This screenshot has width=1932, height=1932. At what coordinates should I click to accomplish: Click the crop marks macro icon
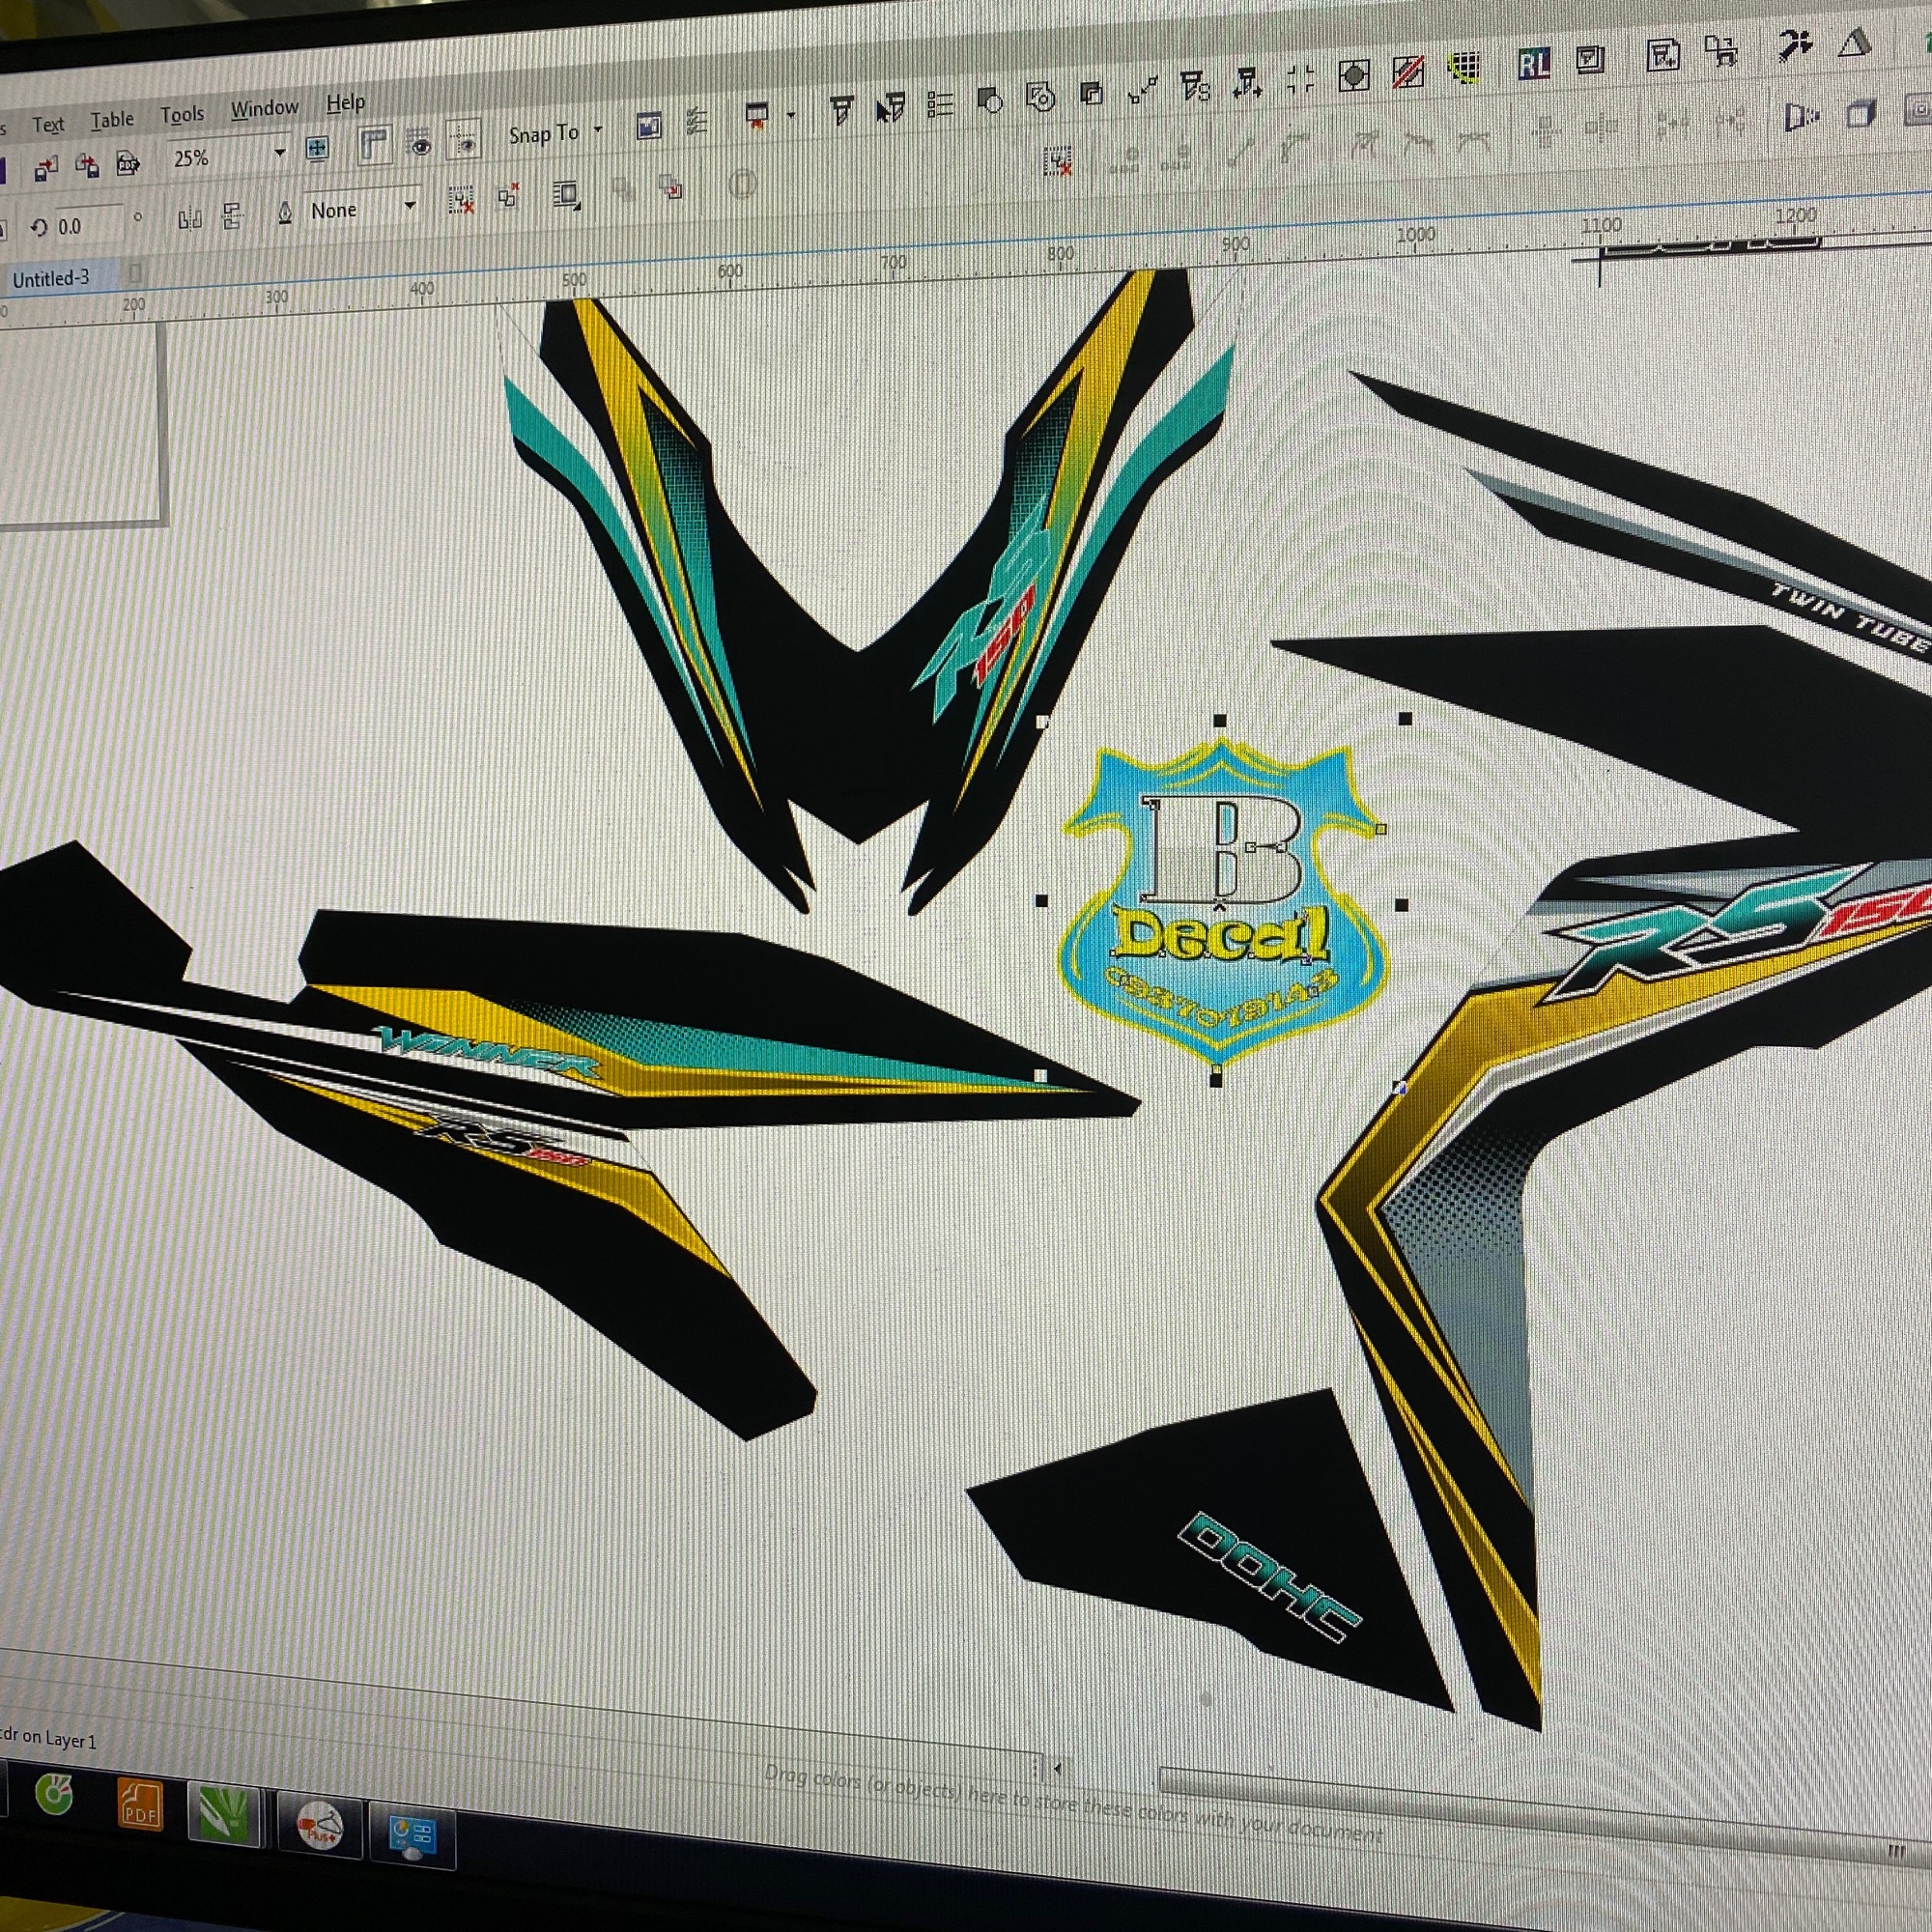coord(1300,79)
